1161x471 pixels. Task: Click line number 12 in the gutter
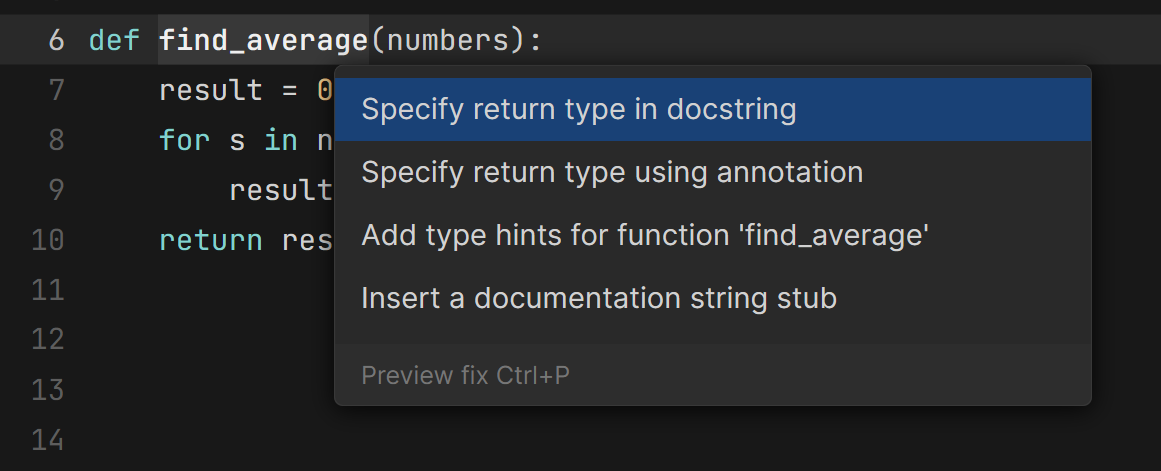[x=48, y=340]
